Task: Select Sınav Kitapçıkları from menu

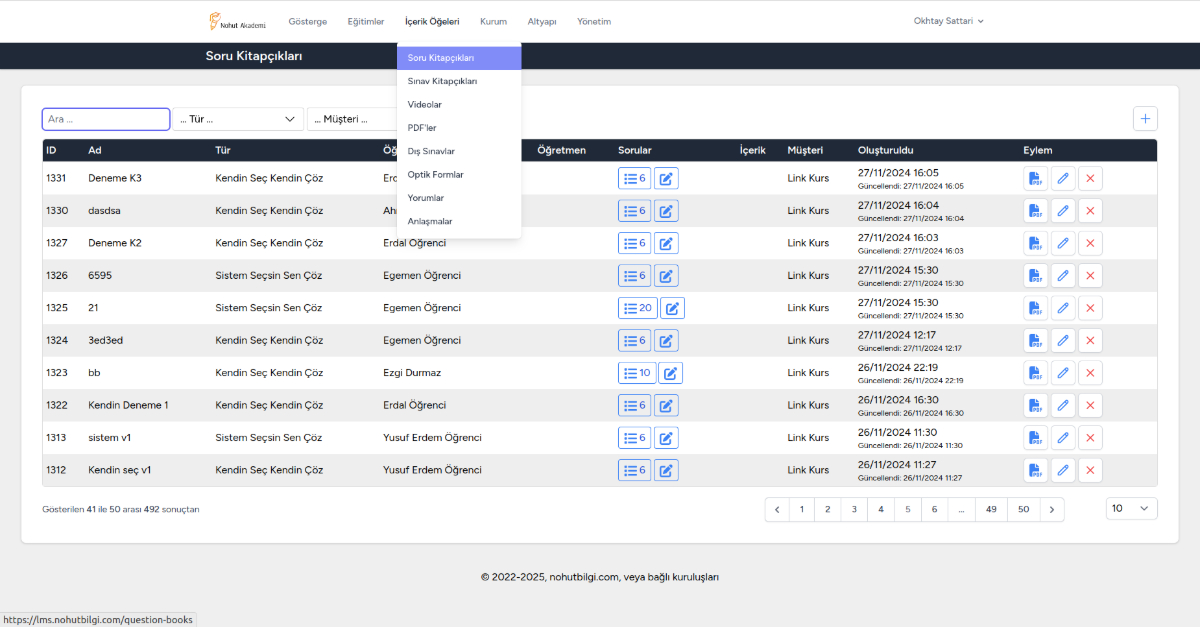Action: pyautogui.click(x=442, y=81)
